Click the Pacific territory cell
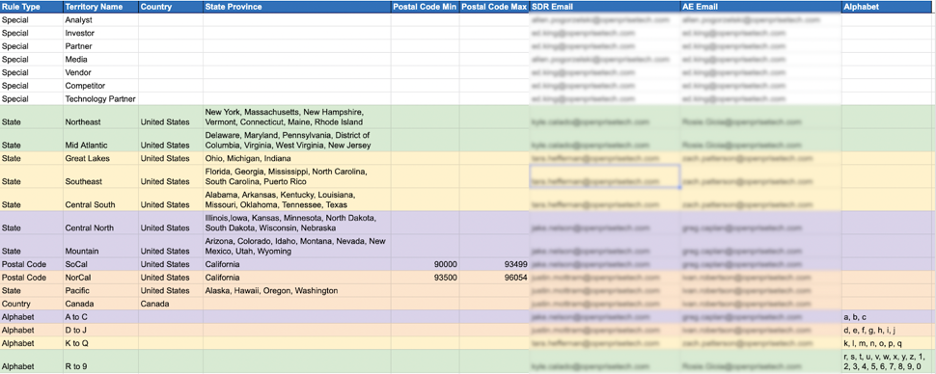The width and height of the screenshot is (936, 374). click(100, 290)
